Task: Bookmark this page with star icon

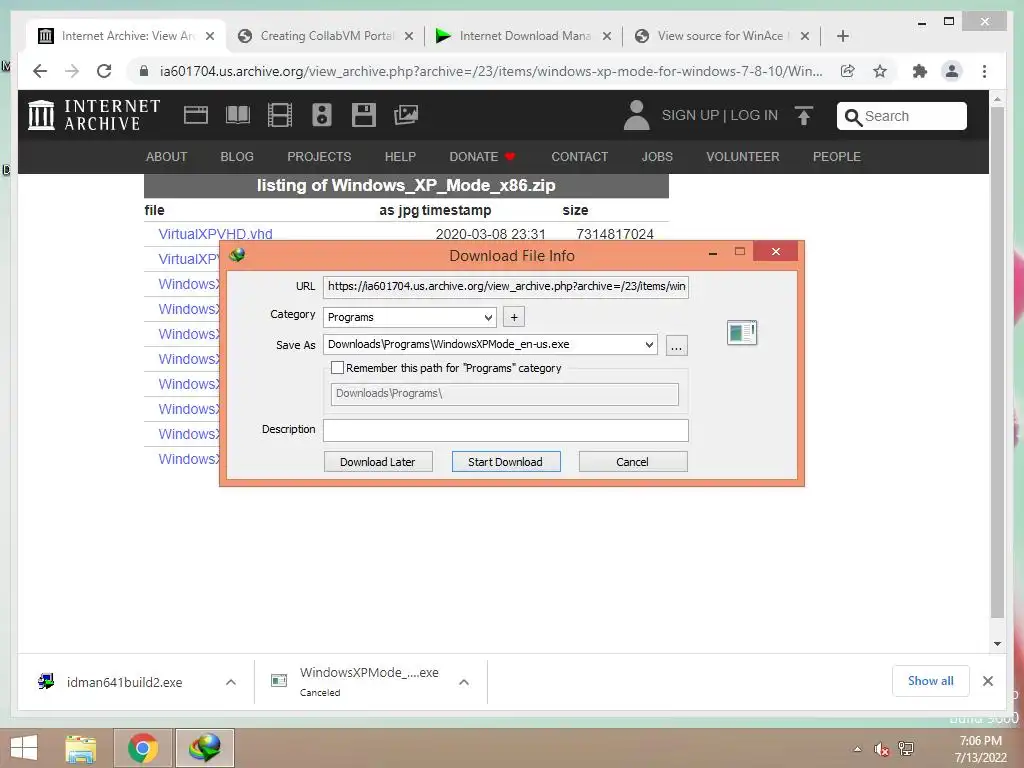Action: click(x=880, y=71)
